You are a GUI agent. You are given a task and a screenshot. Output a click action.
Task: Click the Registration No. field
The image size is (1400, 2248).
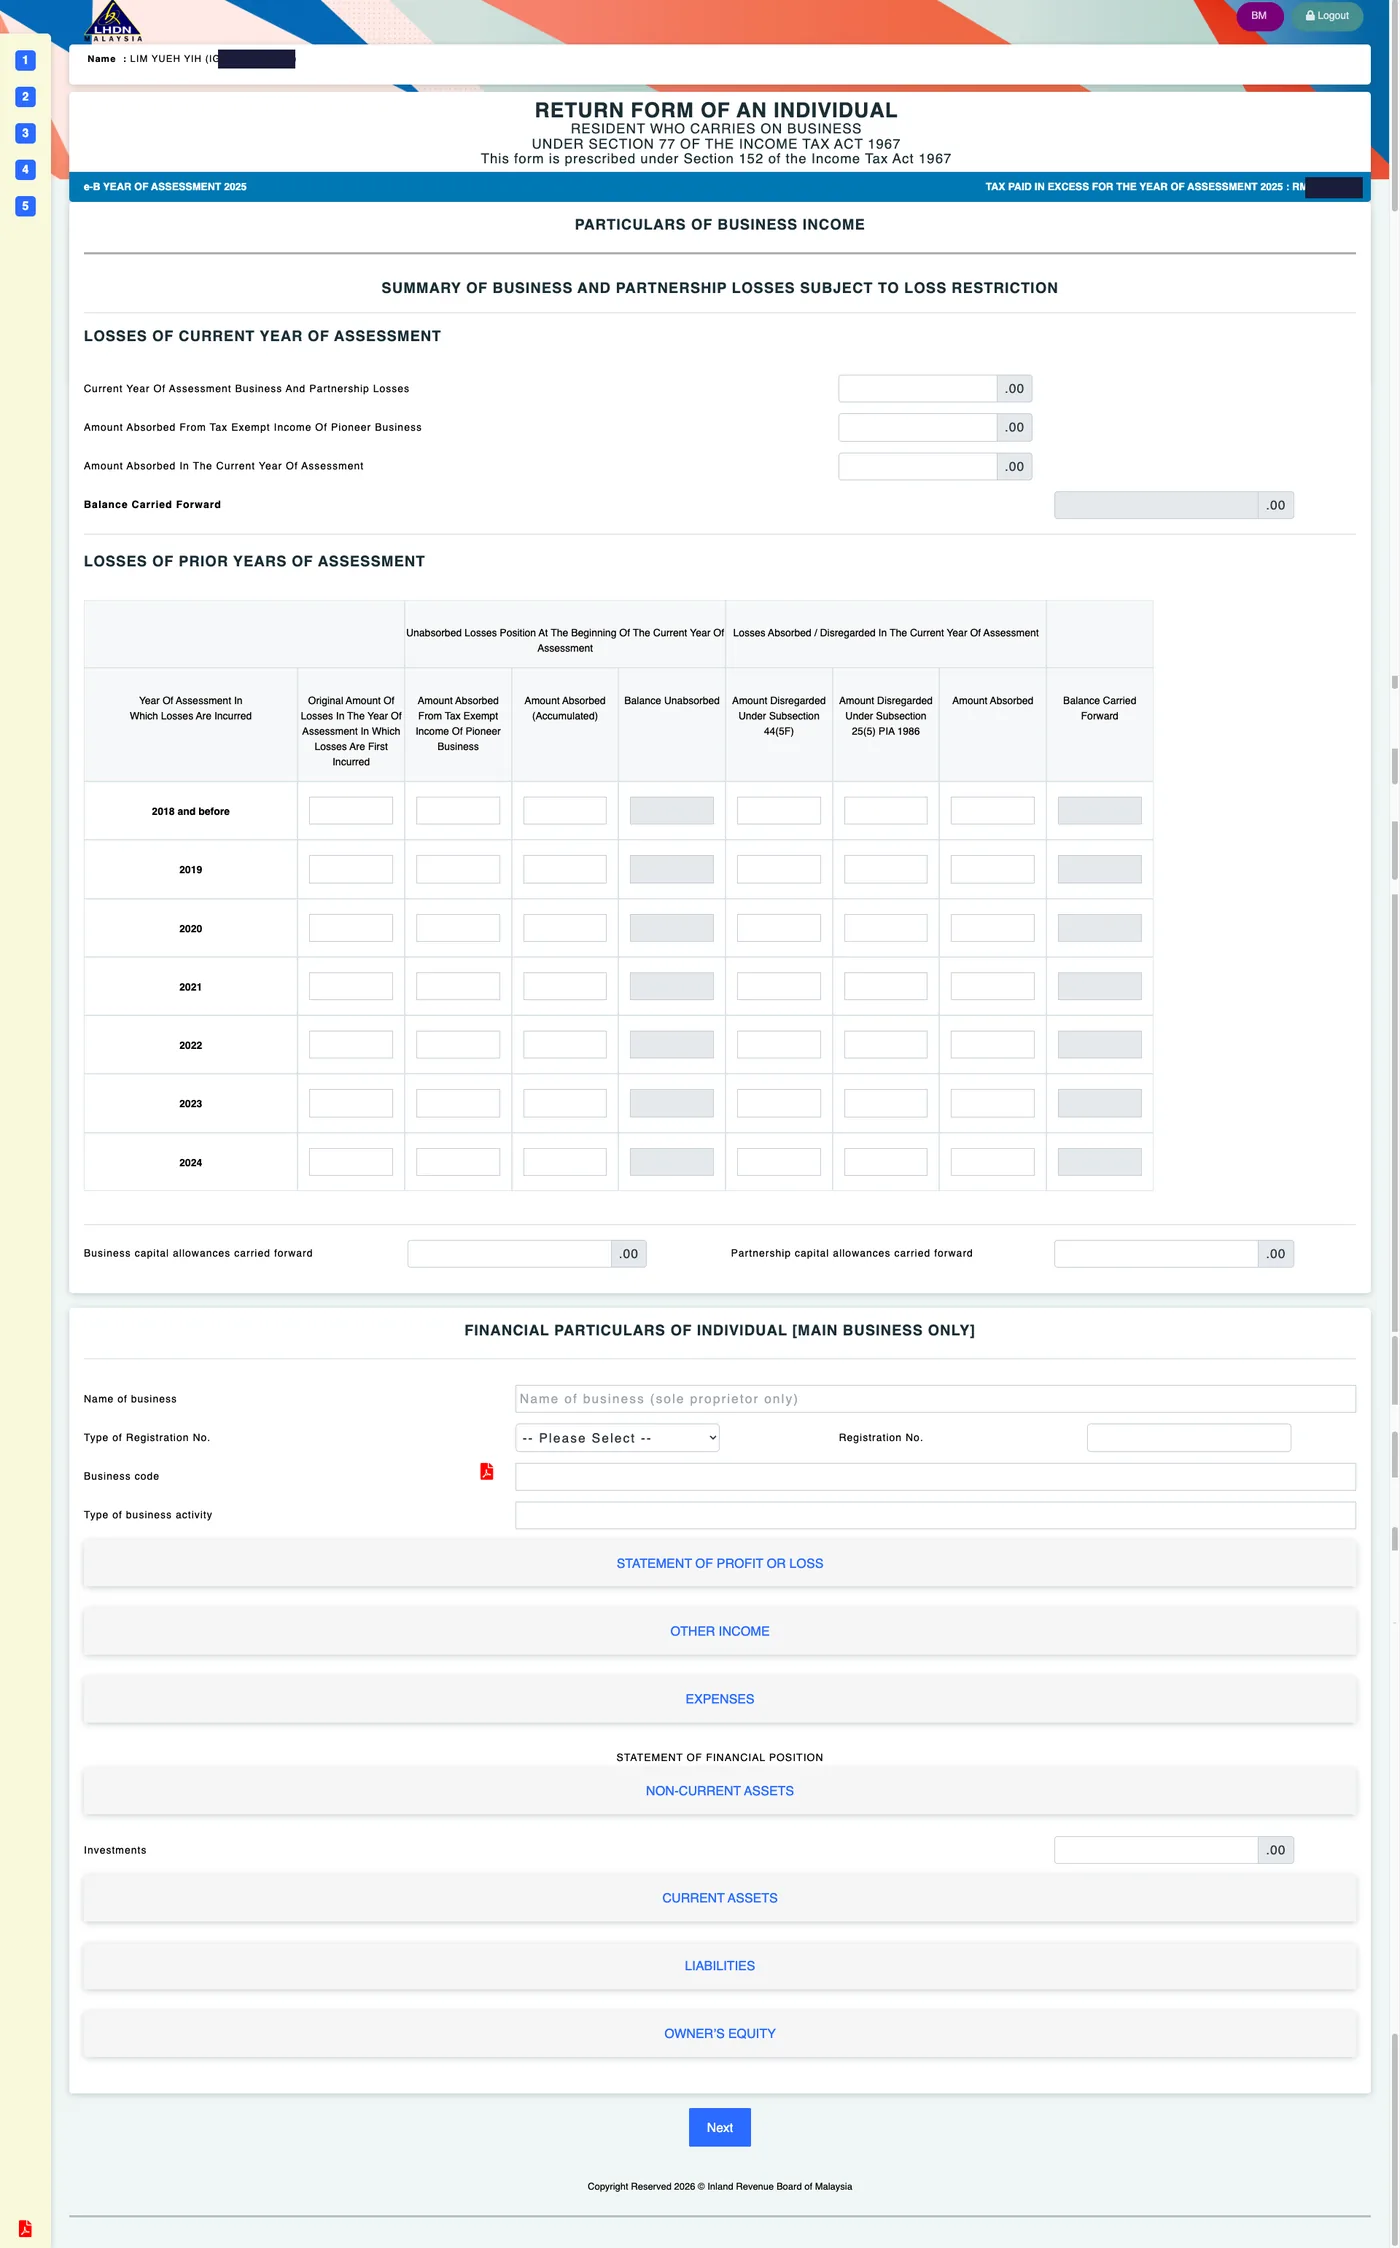pos(1188,1438)
